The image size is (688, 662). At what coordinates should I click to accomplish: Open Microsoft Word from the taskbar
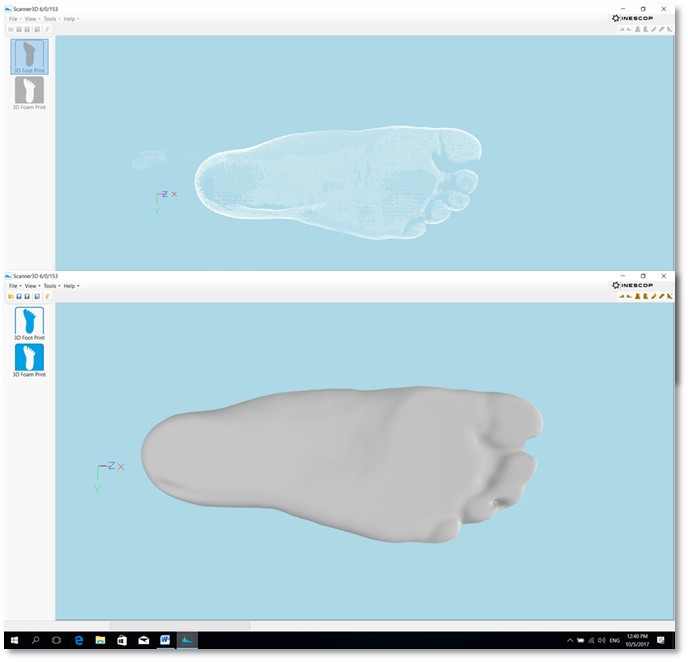165,639
